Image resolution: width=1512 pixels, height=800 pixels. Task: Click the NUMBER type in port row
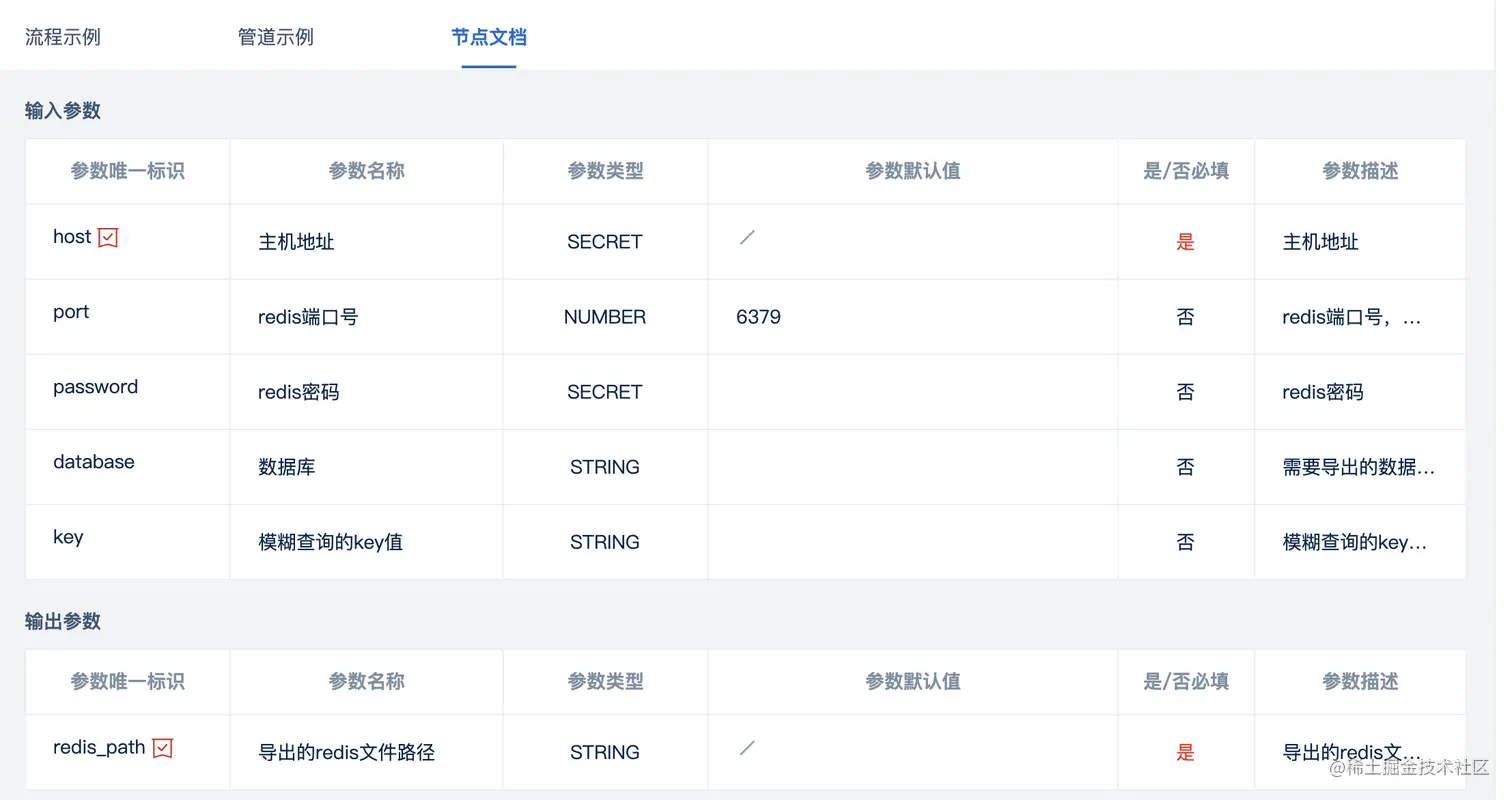(605, 317)
